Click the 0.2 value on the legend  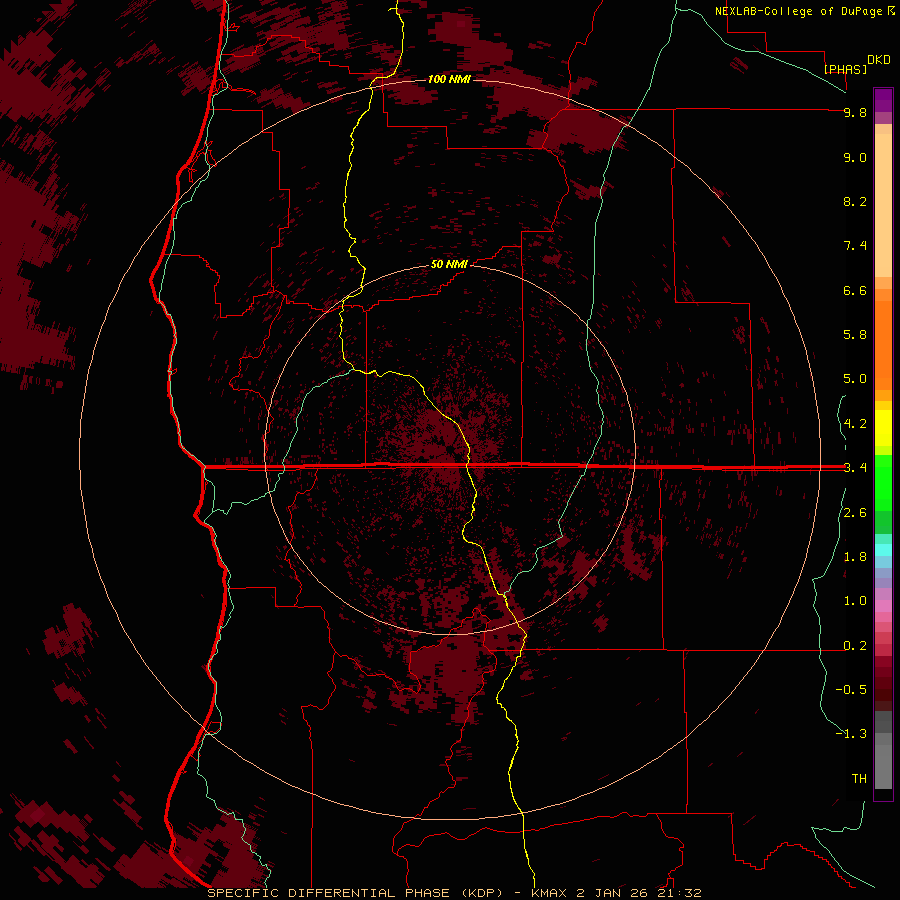pyautogui.click(x=855, y=646)
